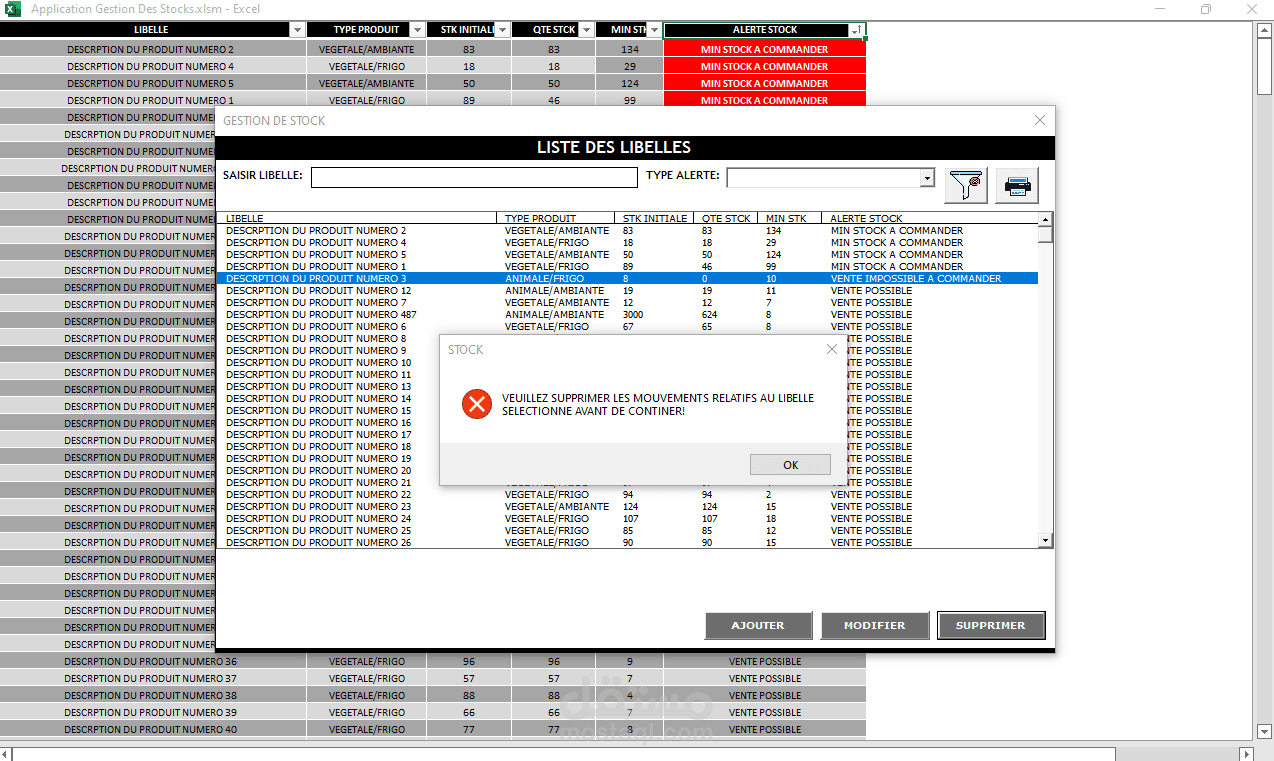Click the LISTE DES LIBELLES title banner
1274x761 pixels.
coord(635,147)
